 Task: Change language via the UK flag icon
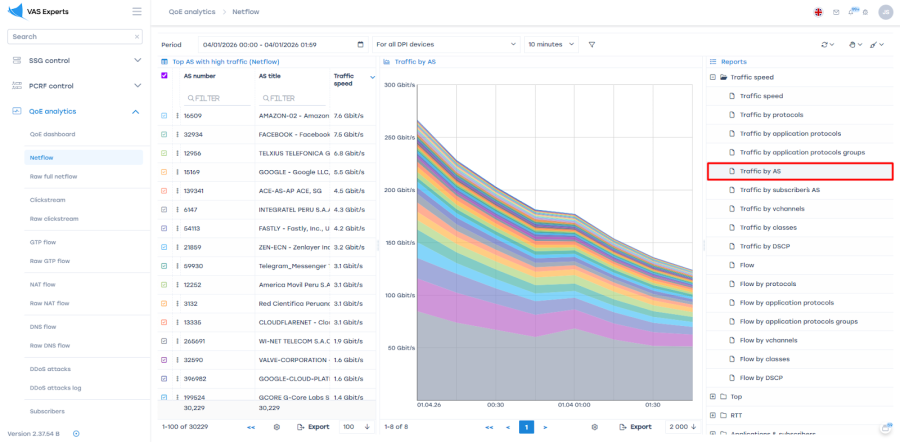(818, 12)
